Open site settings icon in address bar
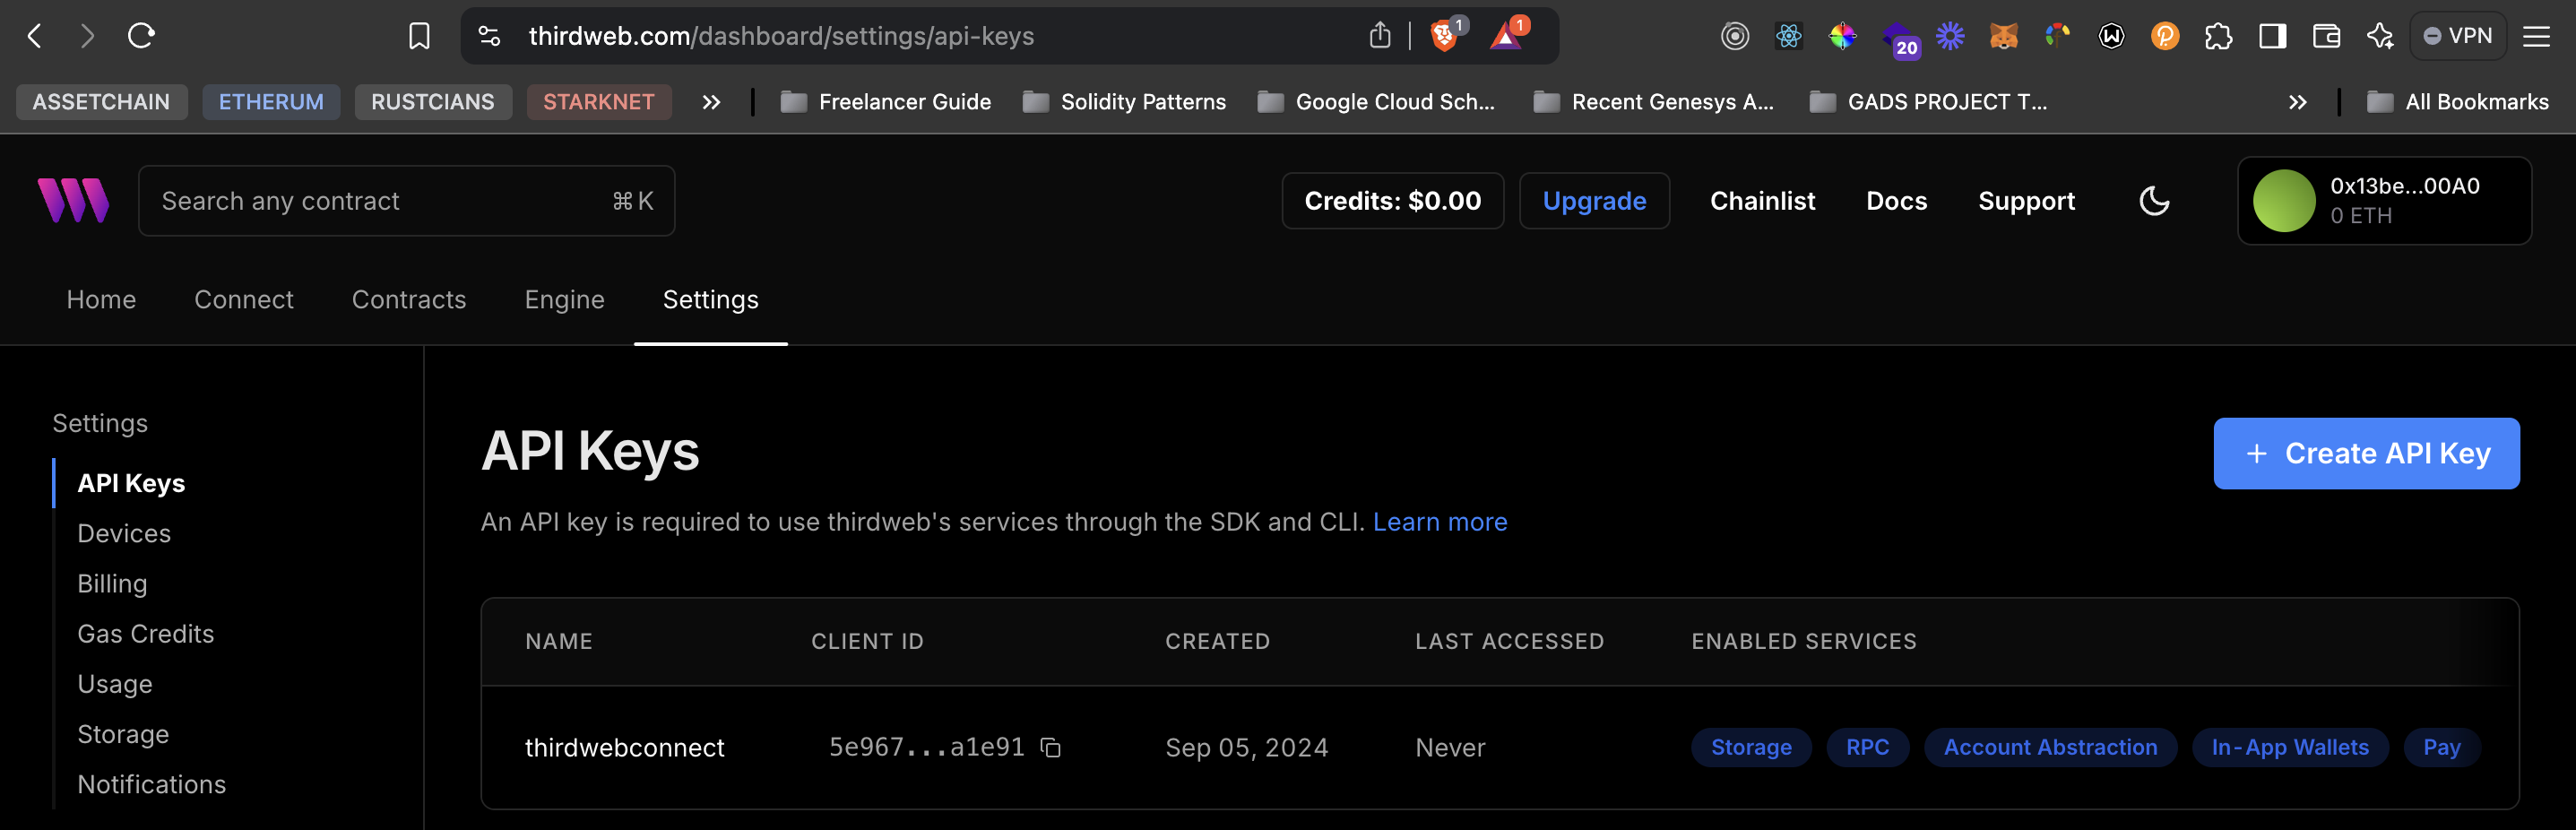This screenshot has height=830, width=2576. (489, 36)
